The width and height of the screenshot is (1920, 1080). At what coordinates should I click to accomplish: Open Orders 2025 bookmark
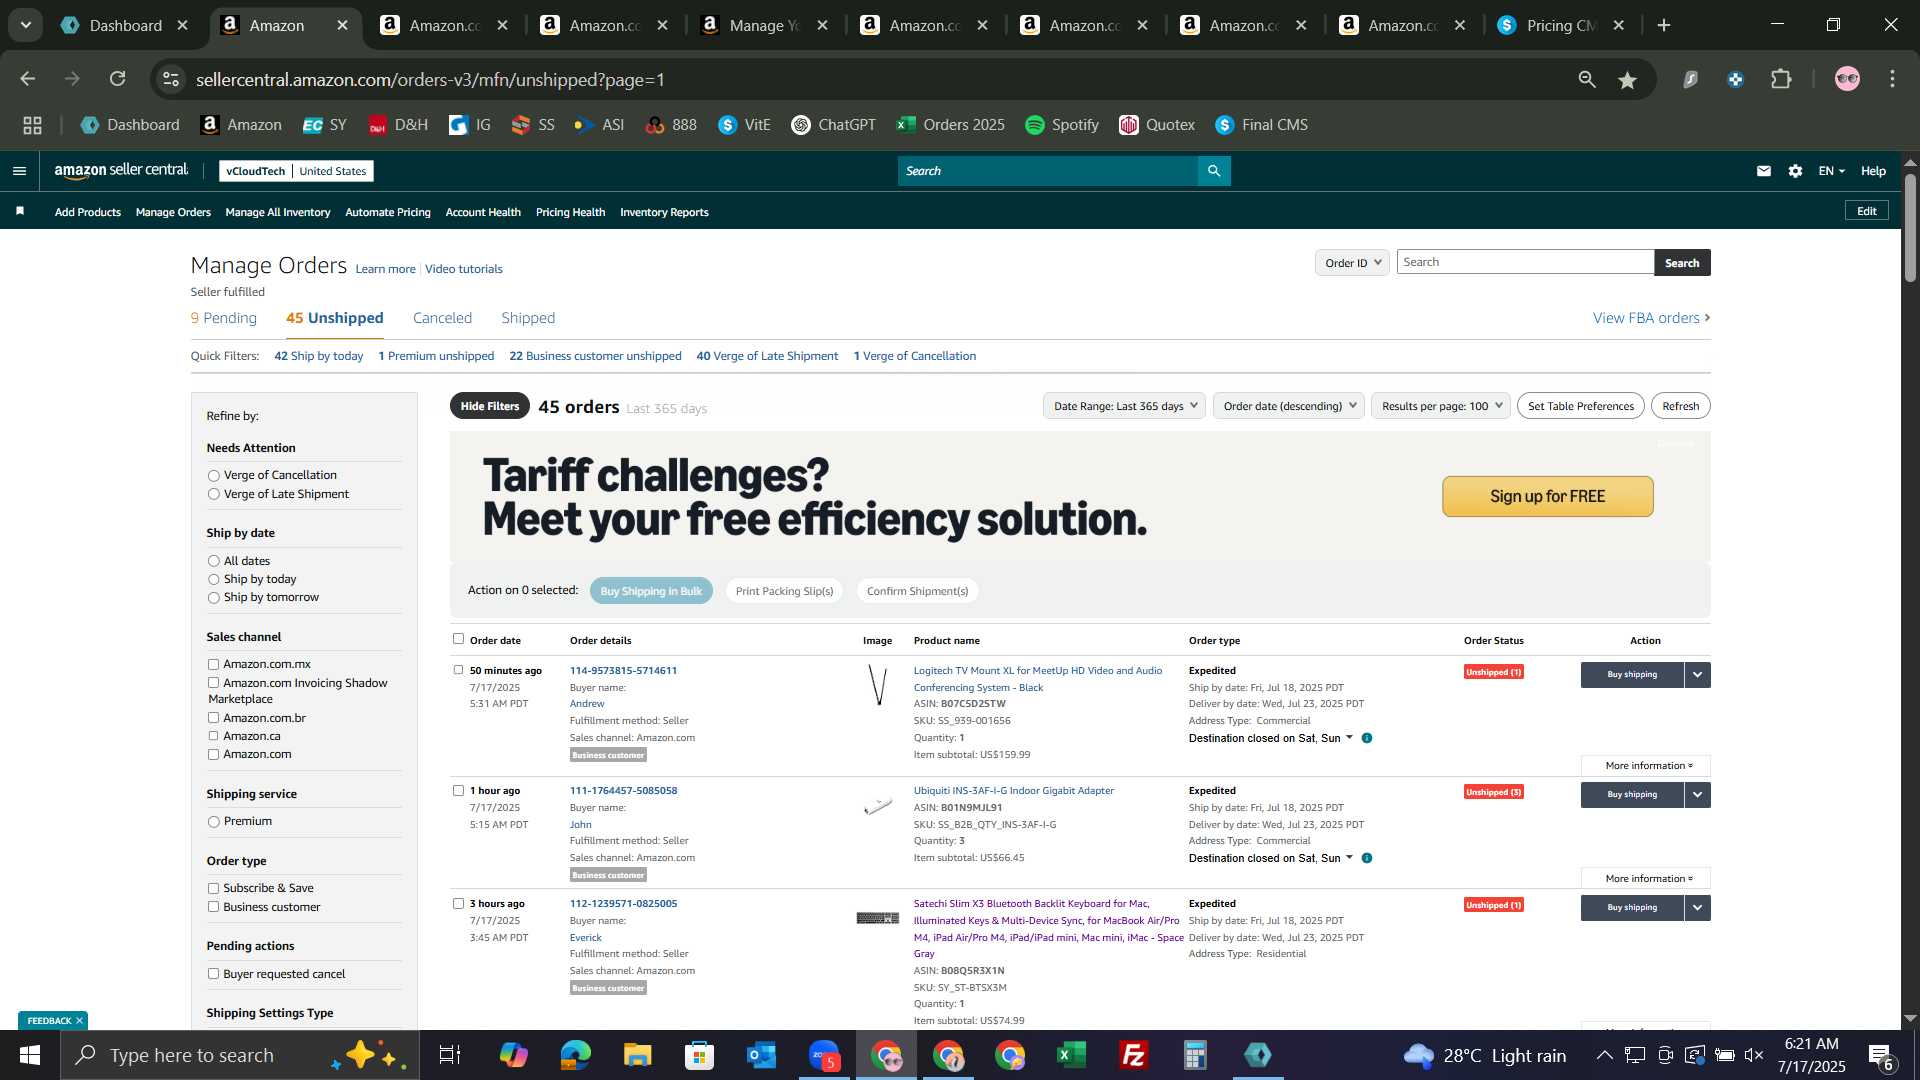click(950, 125)
